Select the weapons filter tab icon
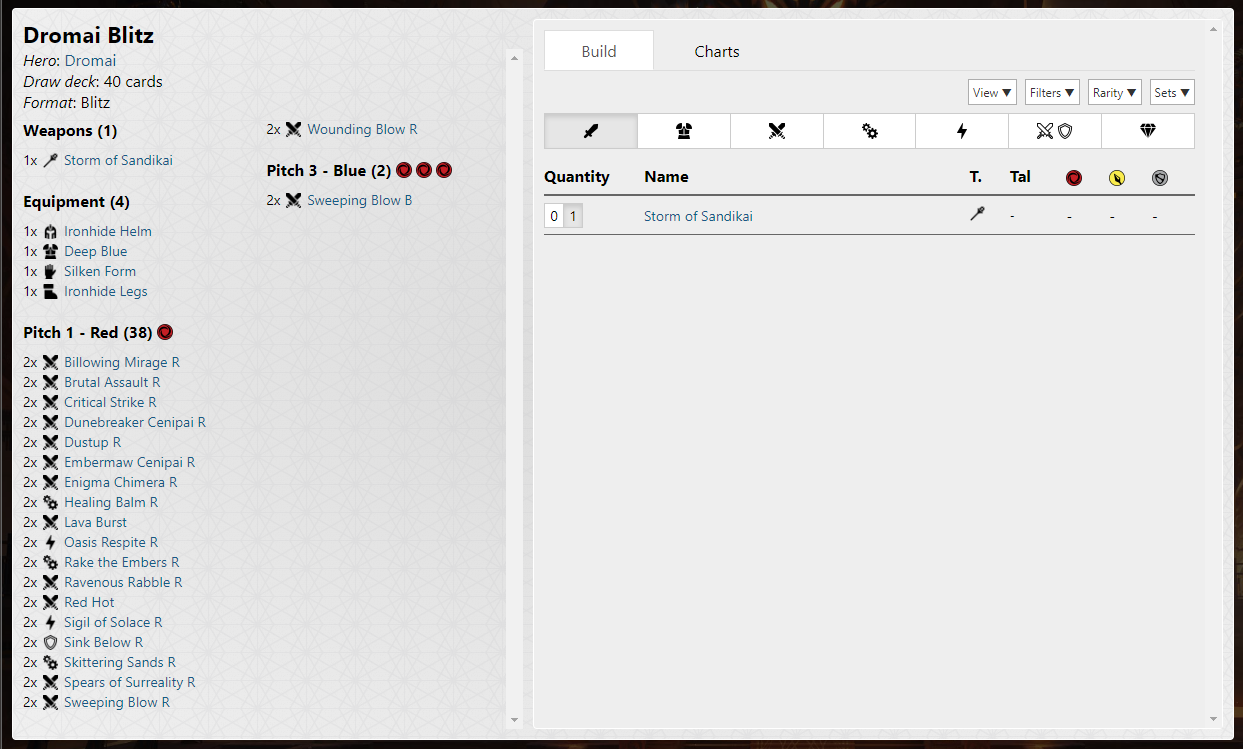This screenshot has height=749, width=1243. [x=591, y=131]
